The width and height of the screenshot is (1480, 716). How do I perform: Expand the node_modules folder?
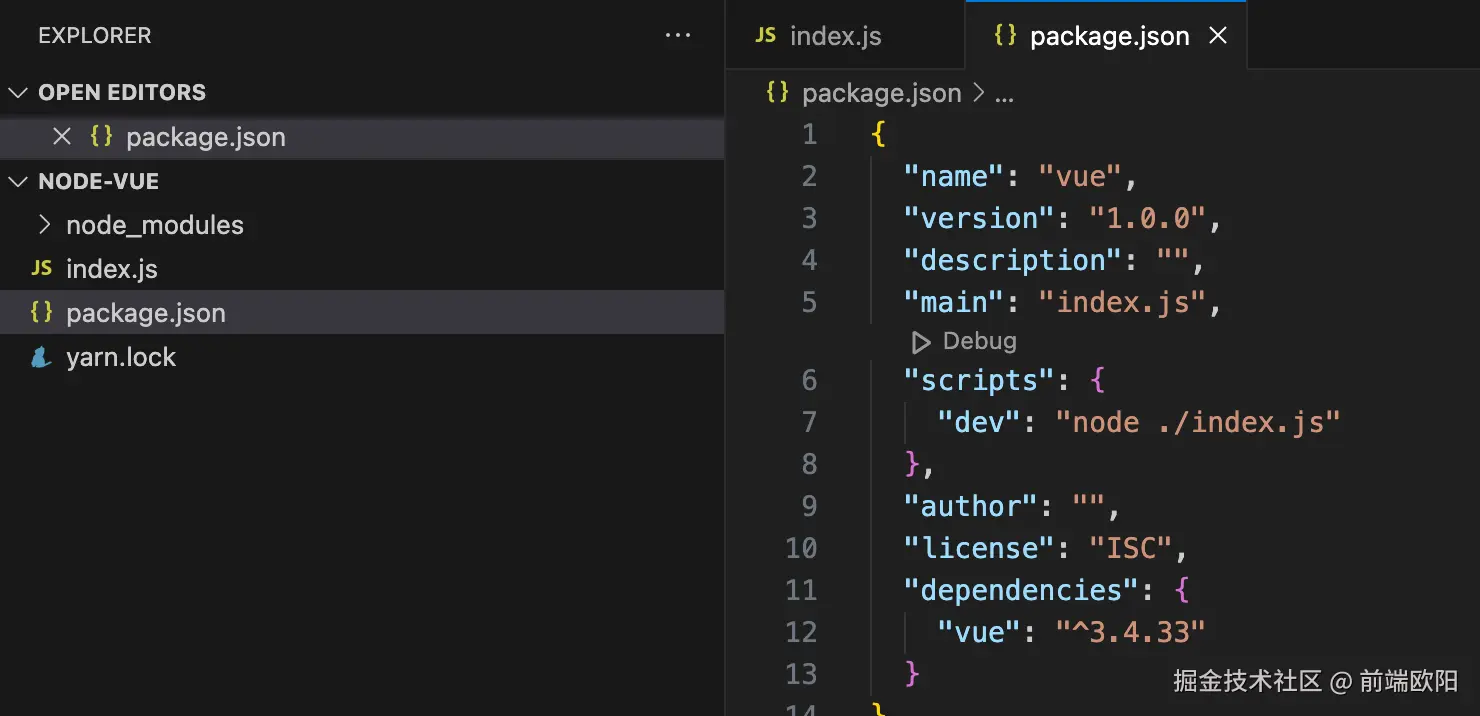pyautogui.click(x=45, y=224)
